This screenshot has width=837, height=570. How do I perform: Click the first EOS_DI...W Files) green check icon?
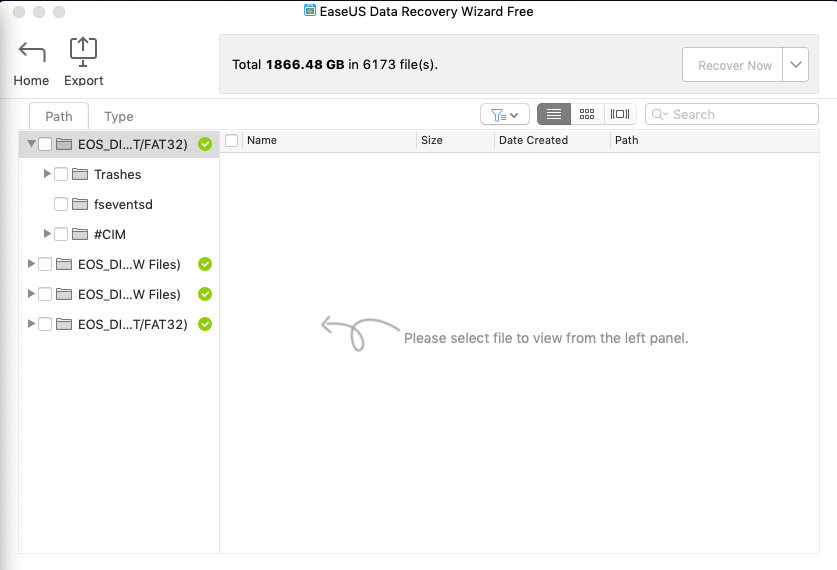205,264
